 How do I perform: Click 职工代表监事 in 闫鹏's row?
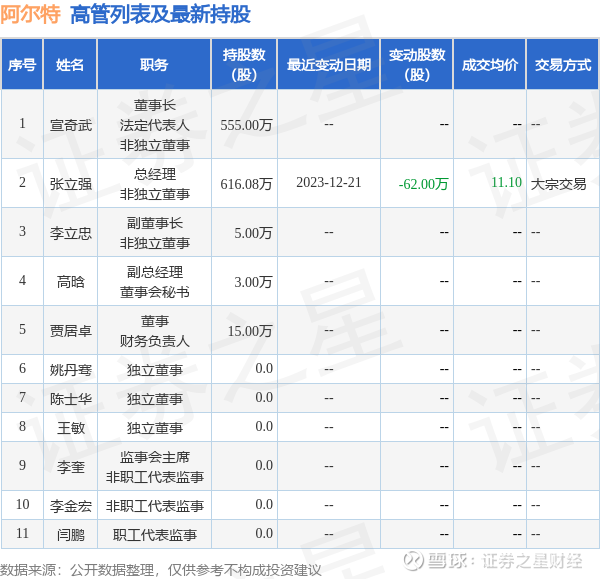(x=155, y=535)
